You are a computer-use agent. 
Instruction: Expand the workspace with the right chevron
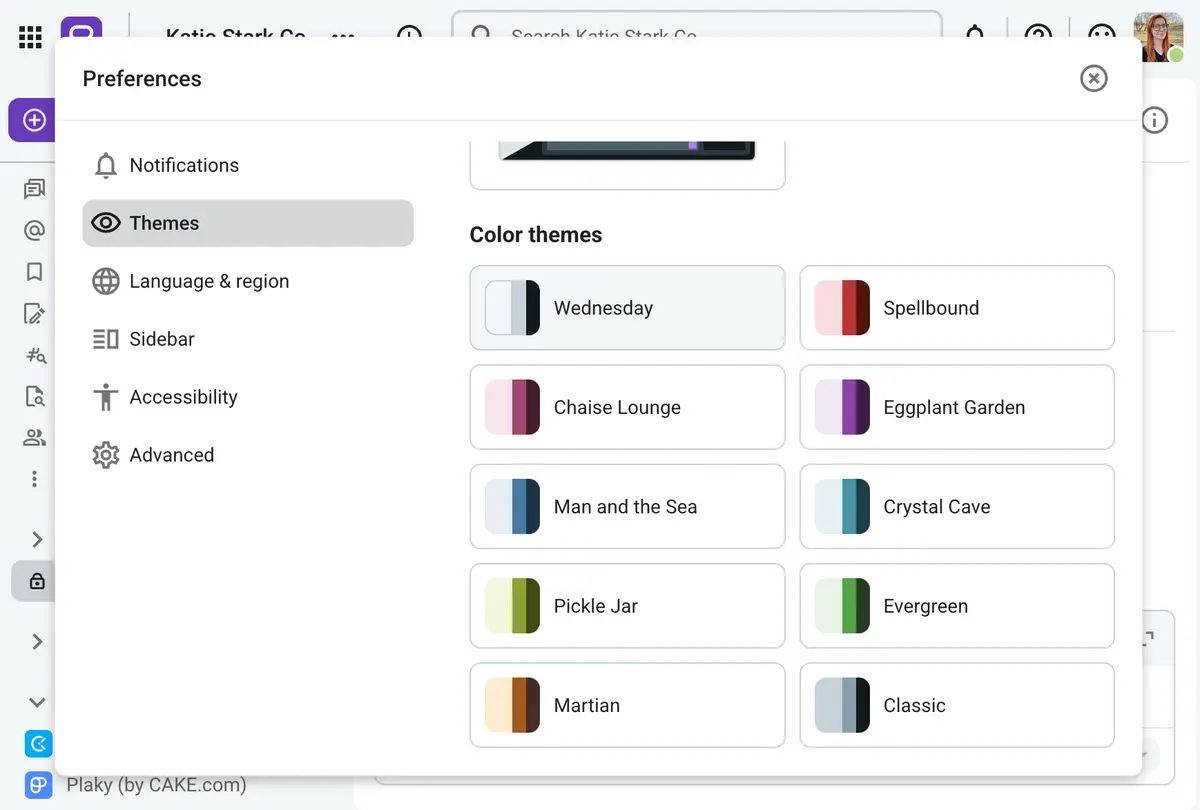pyautogui.click(x=36, y=539)
